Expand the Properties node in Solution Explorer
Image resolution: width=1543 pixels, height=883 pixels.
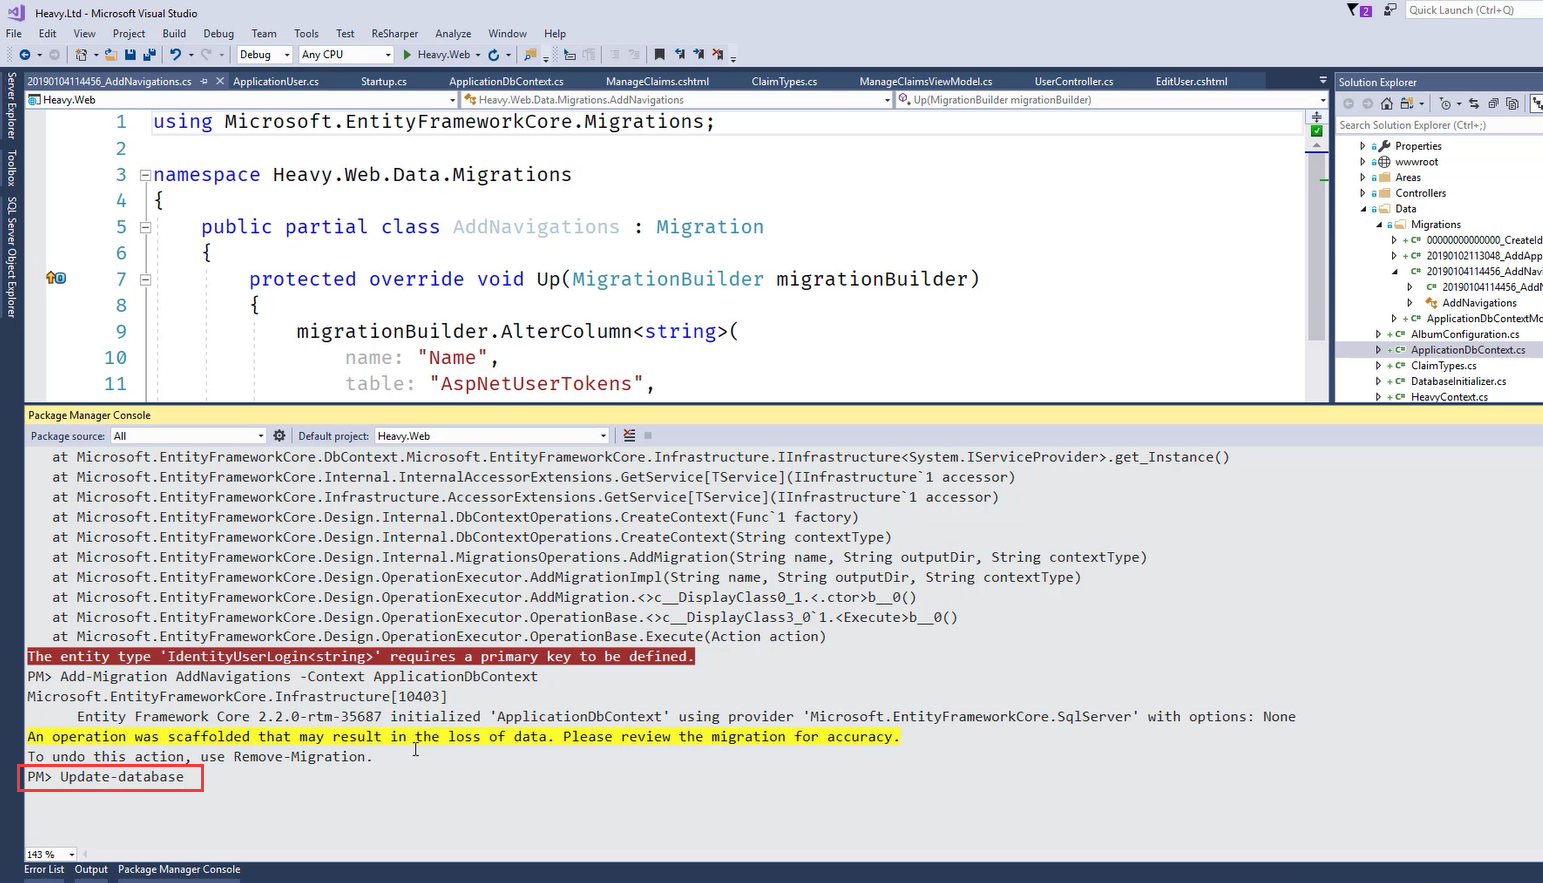[1362, 146]
